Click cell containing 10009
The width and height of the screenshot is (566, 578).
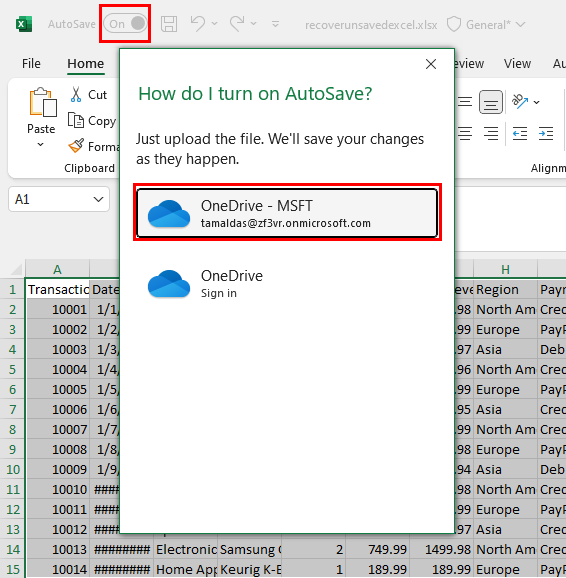(x=58, y=469)
